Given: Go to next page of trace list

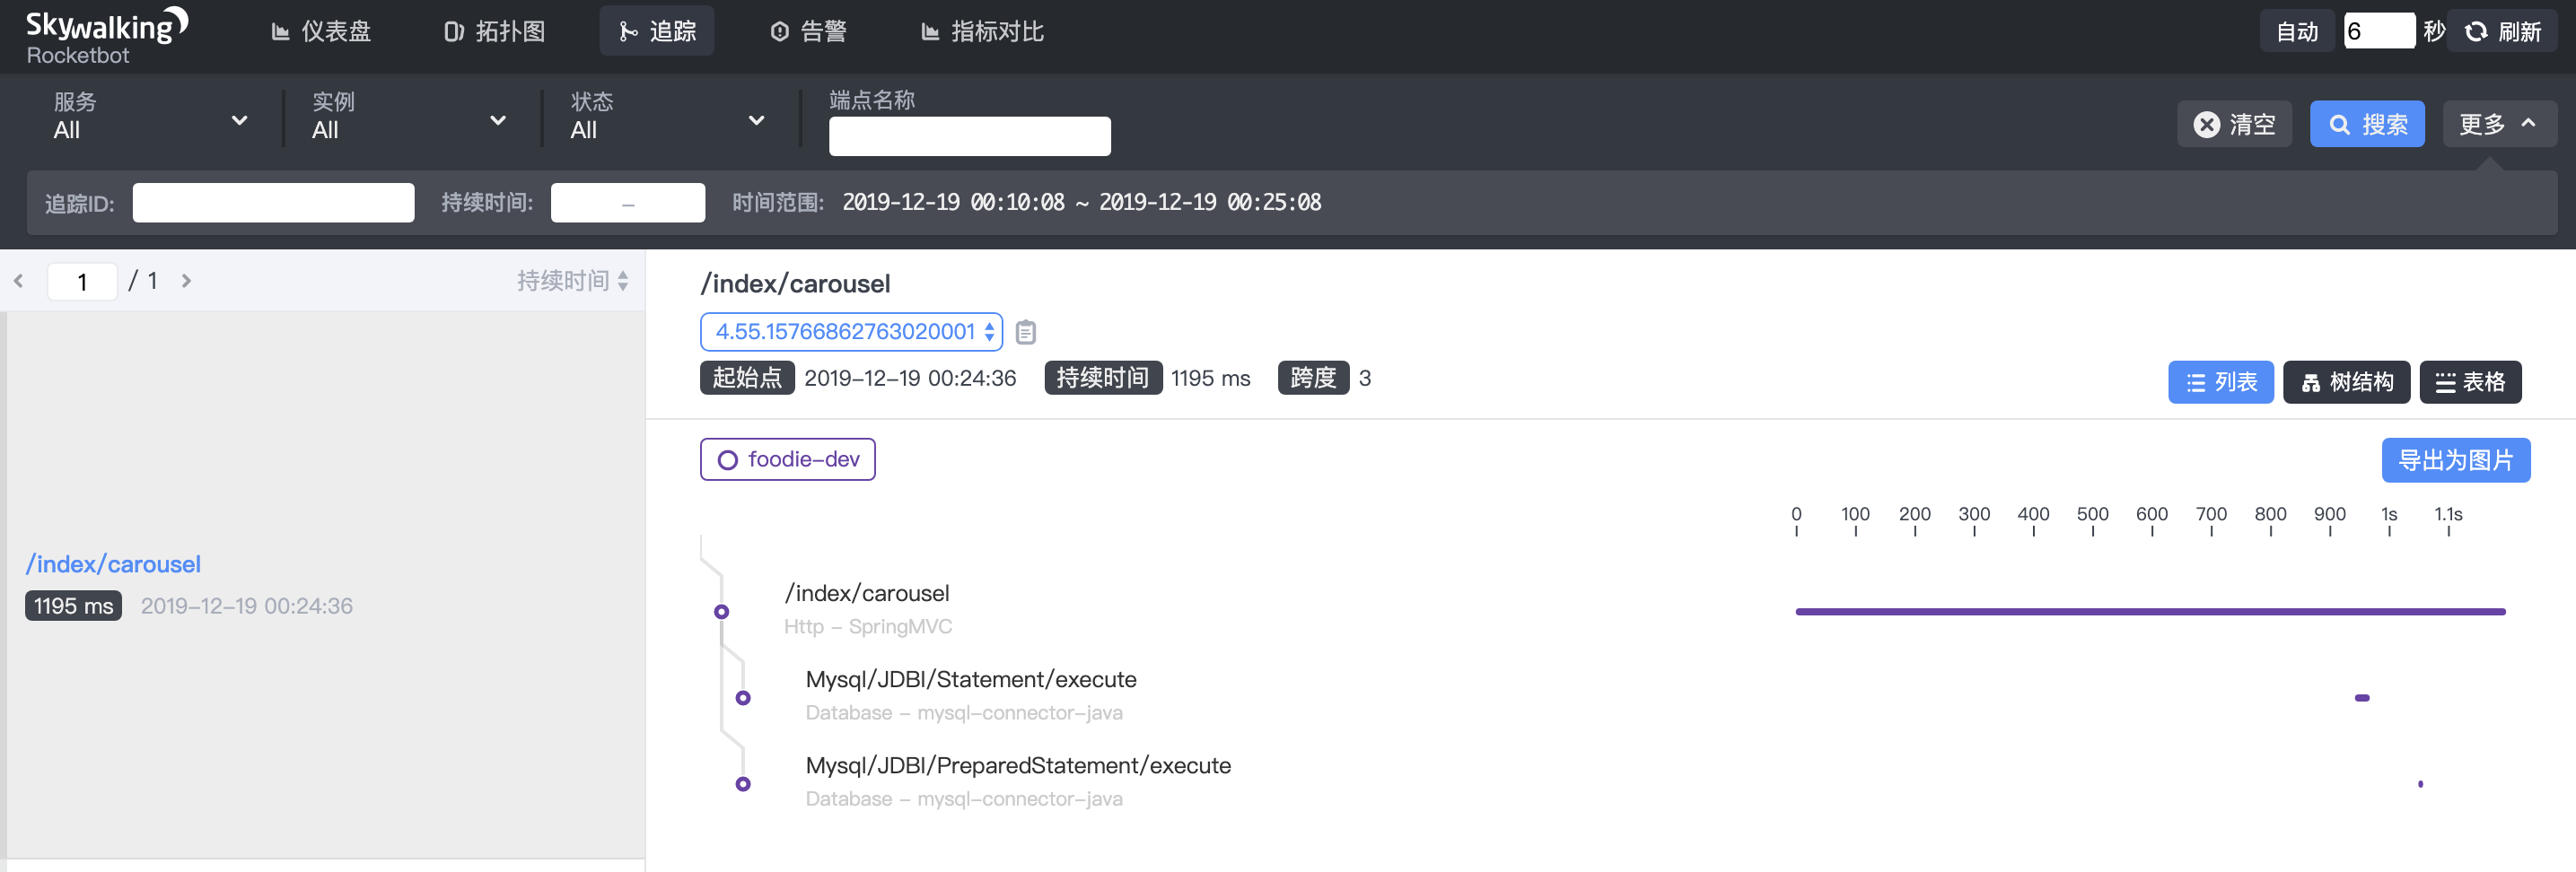Looking at the screenshot, I should (x=186, y=281).
